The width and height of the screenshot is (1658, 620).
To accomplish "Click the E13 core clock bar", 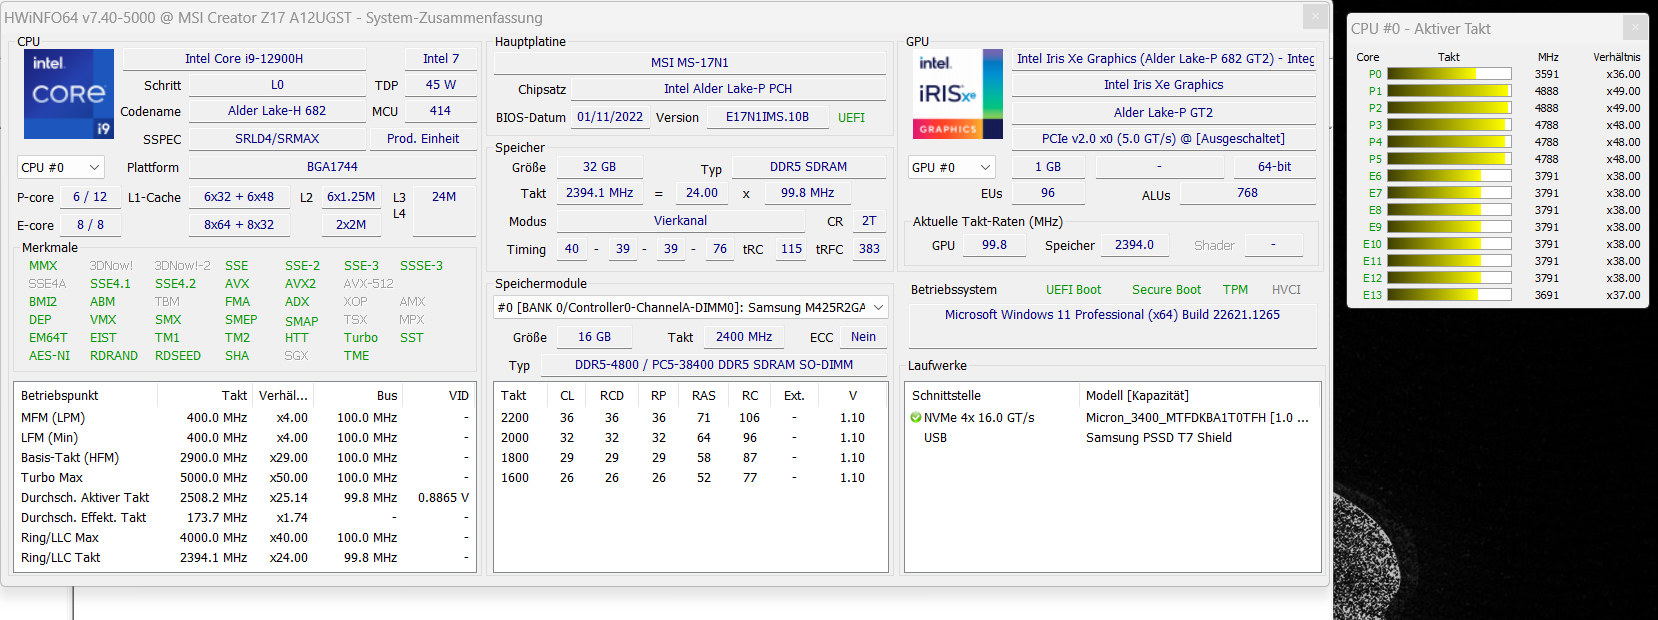I will click(x=1449, y=295).
